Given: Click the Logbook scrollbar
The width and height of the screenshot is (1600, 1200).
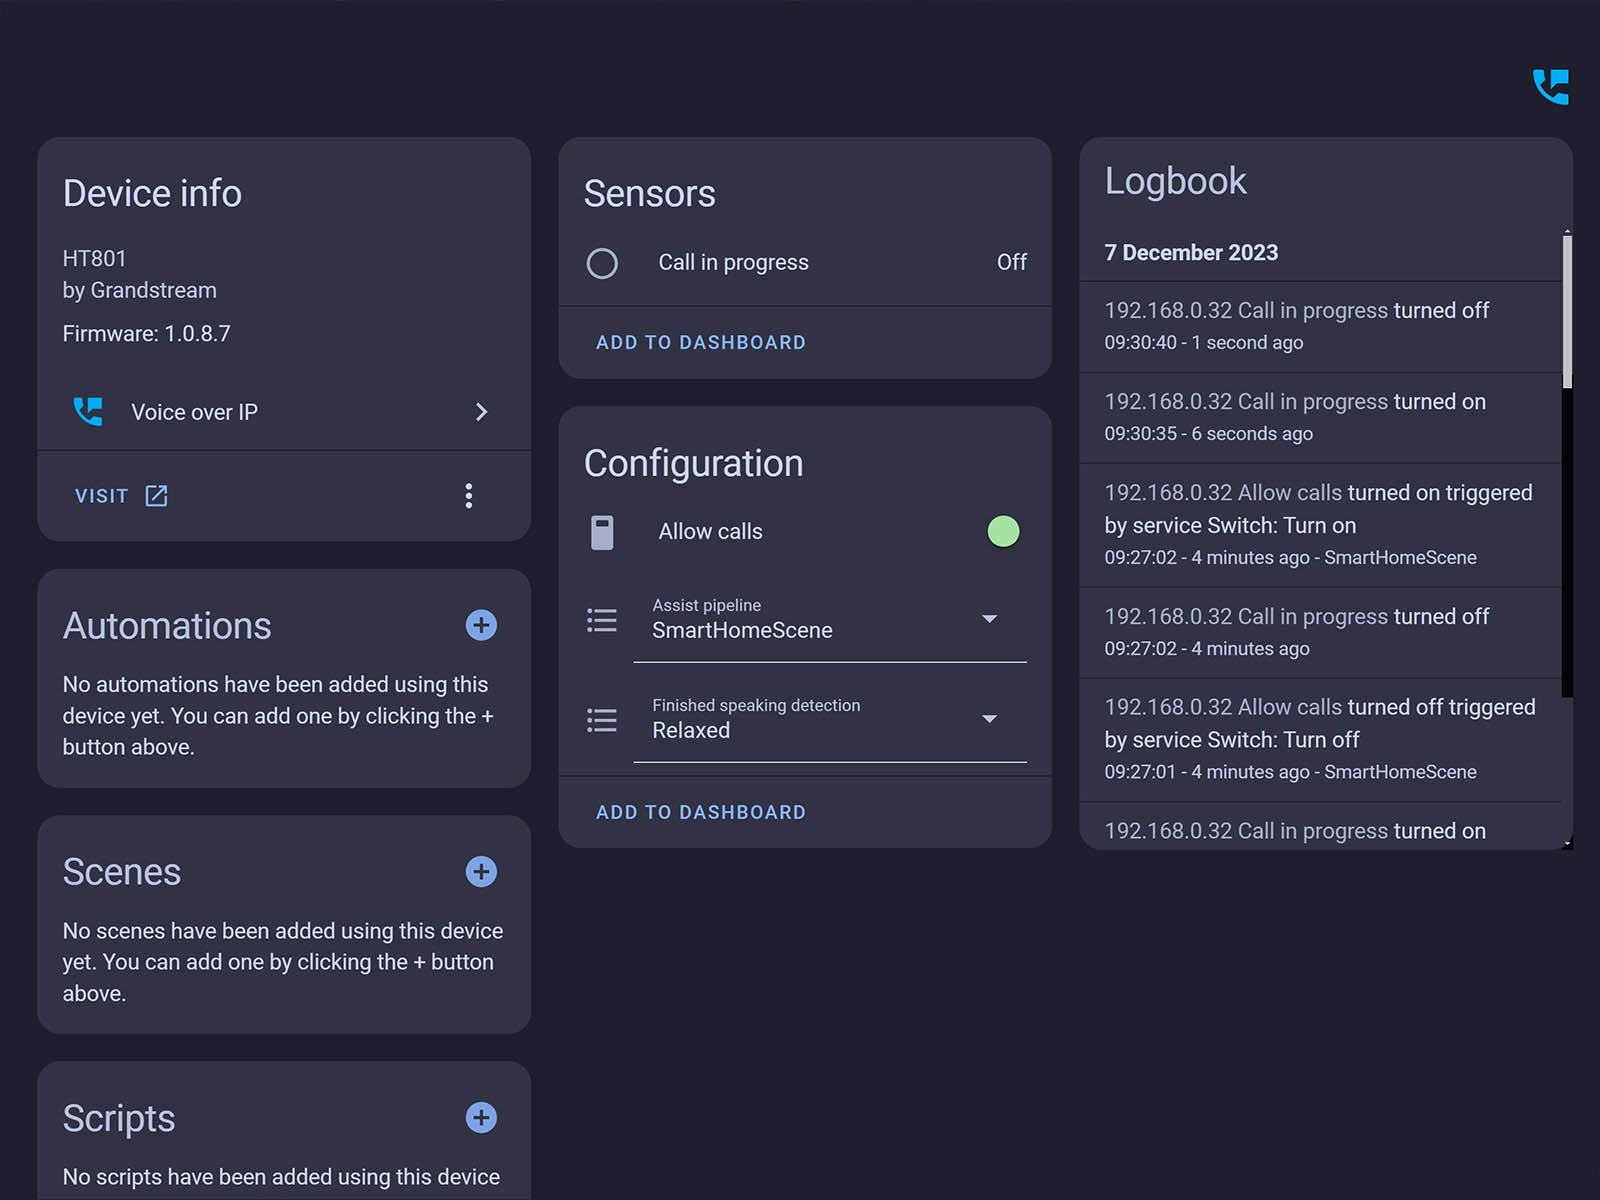Looking at the screenshot, I should (x=1566, y=310).
